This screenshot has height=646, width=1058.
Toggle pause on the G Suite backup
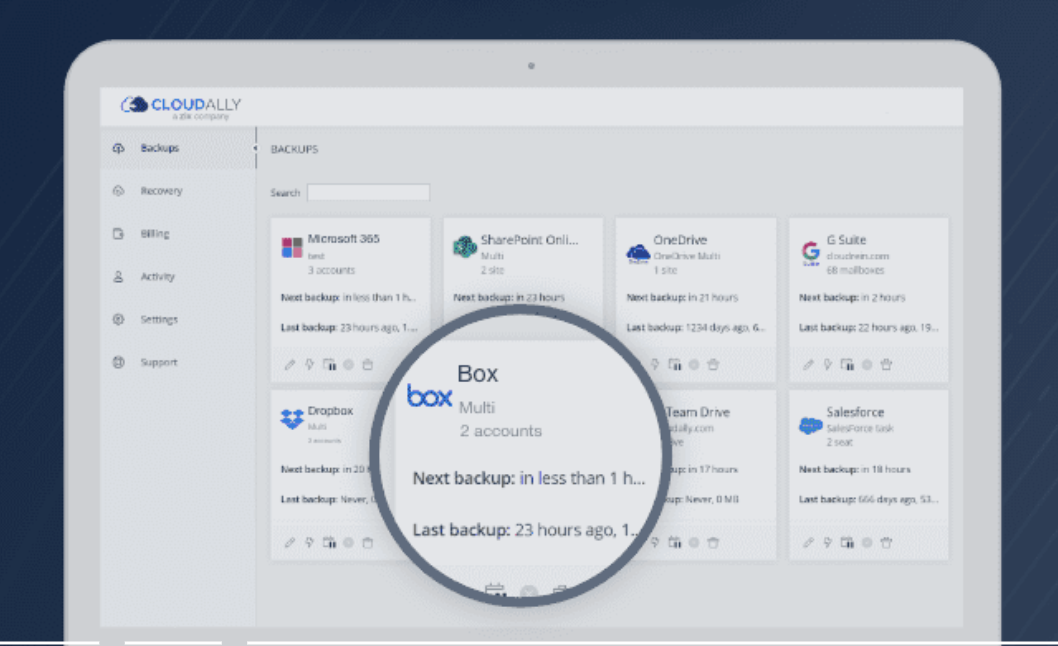tap(845, 365)
